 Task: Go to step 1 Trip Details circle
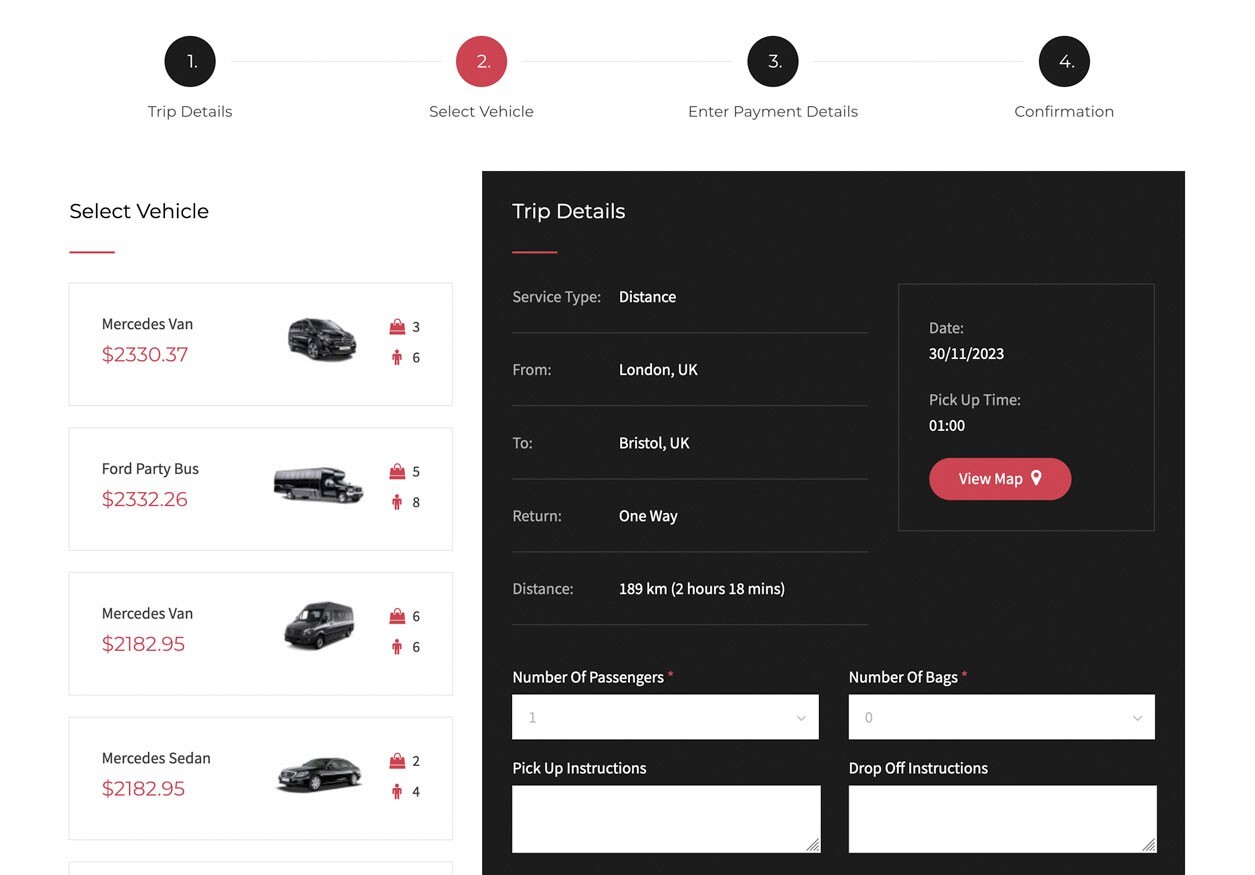coord(190,61)
